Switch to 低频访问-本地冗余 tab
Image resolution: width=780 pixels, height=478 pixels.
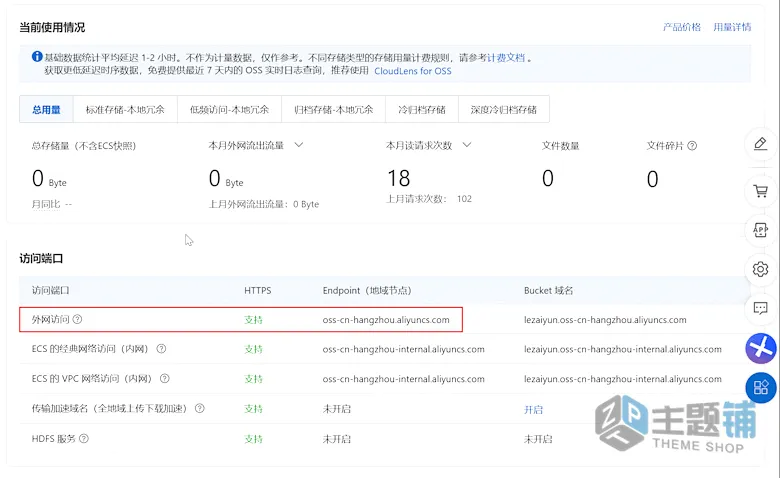(229, 109)
